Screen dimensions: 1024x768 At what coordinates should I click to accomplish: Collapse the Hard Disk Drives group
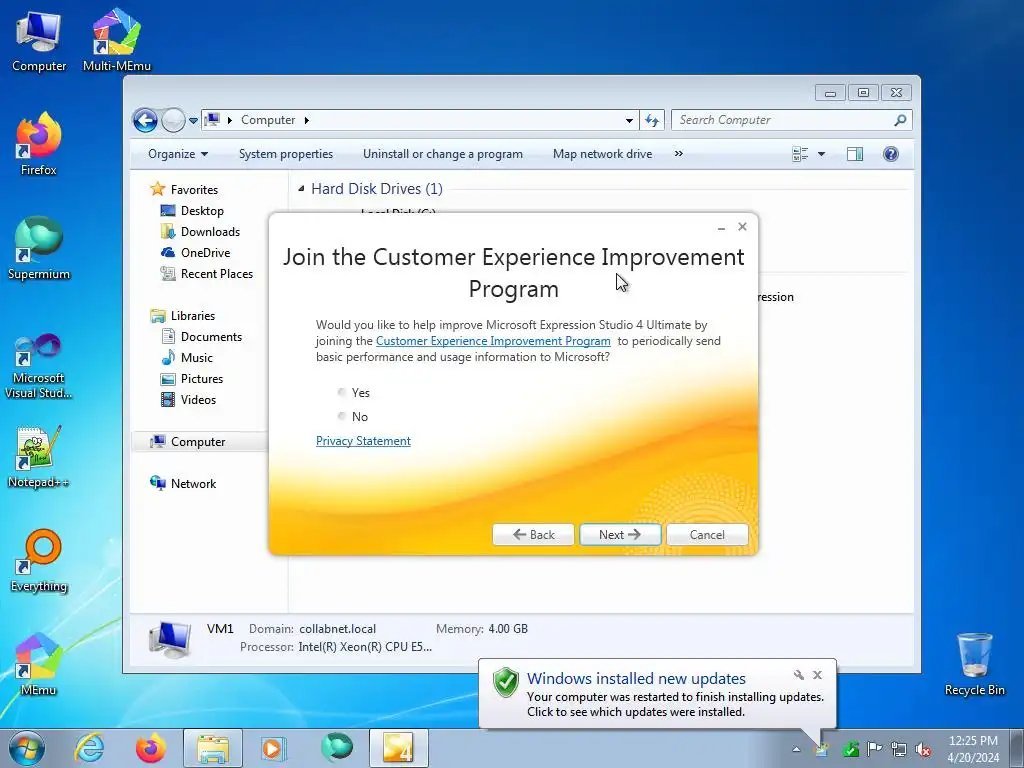pos(301,189)
